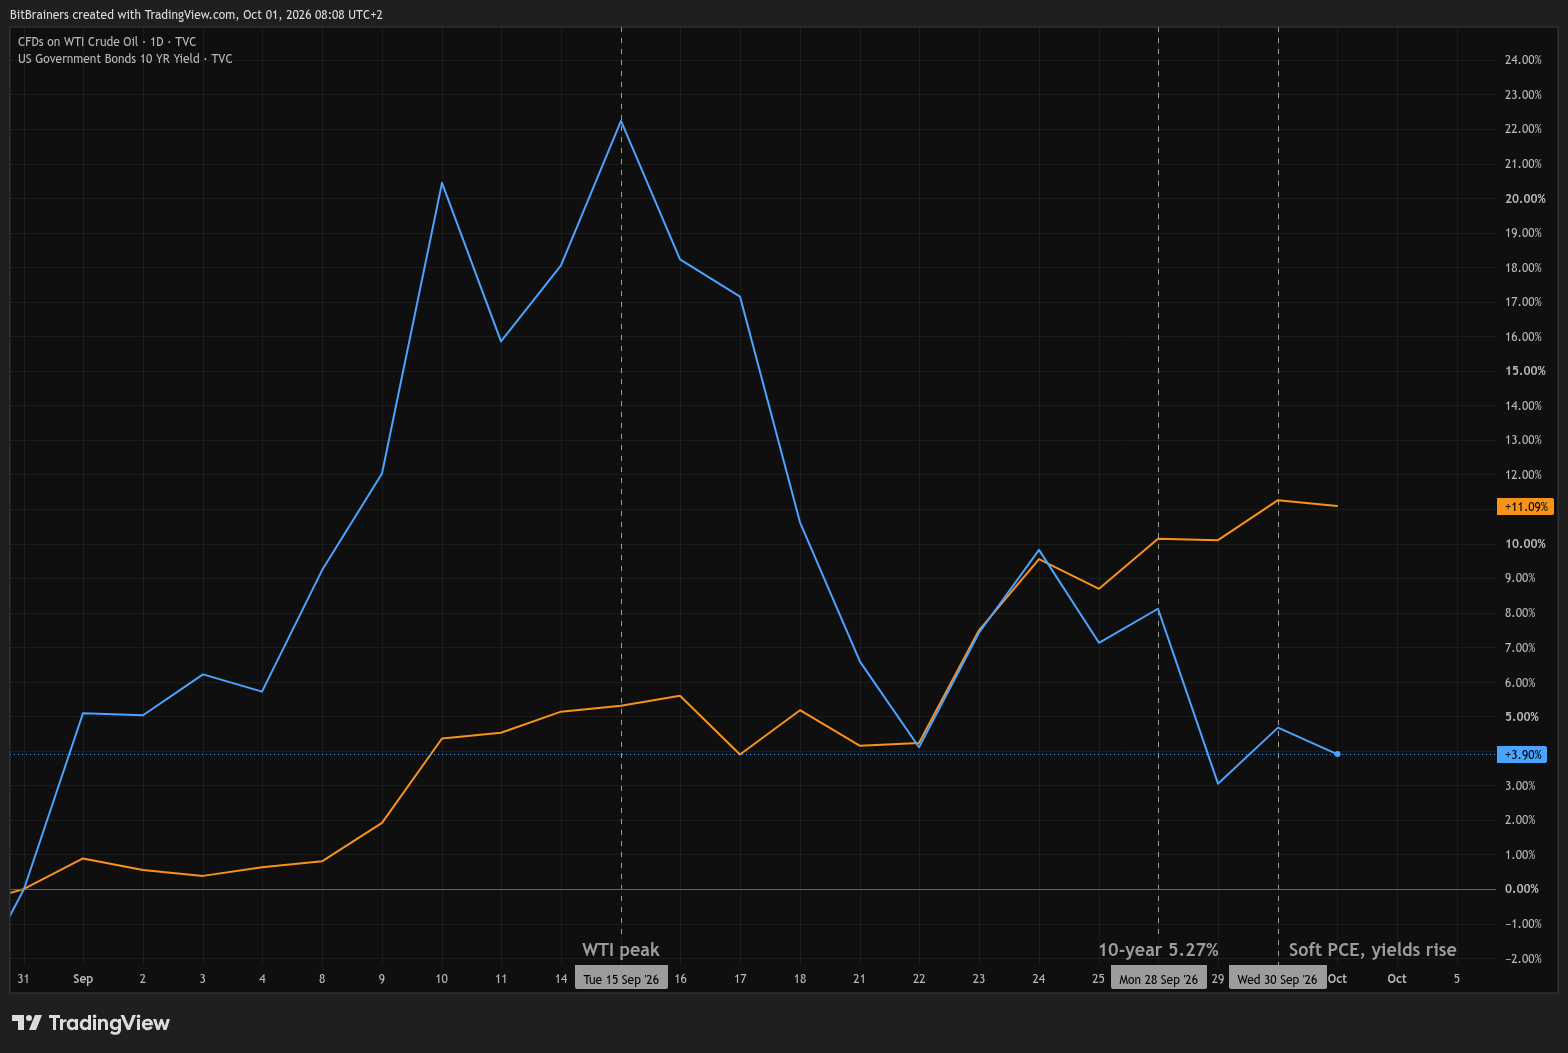Screen dimensions: 1568x1053
Task: Click the −2.00% axis label
Action: coord(1523,959)
